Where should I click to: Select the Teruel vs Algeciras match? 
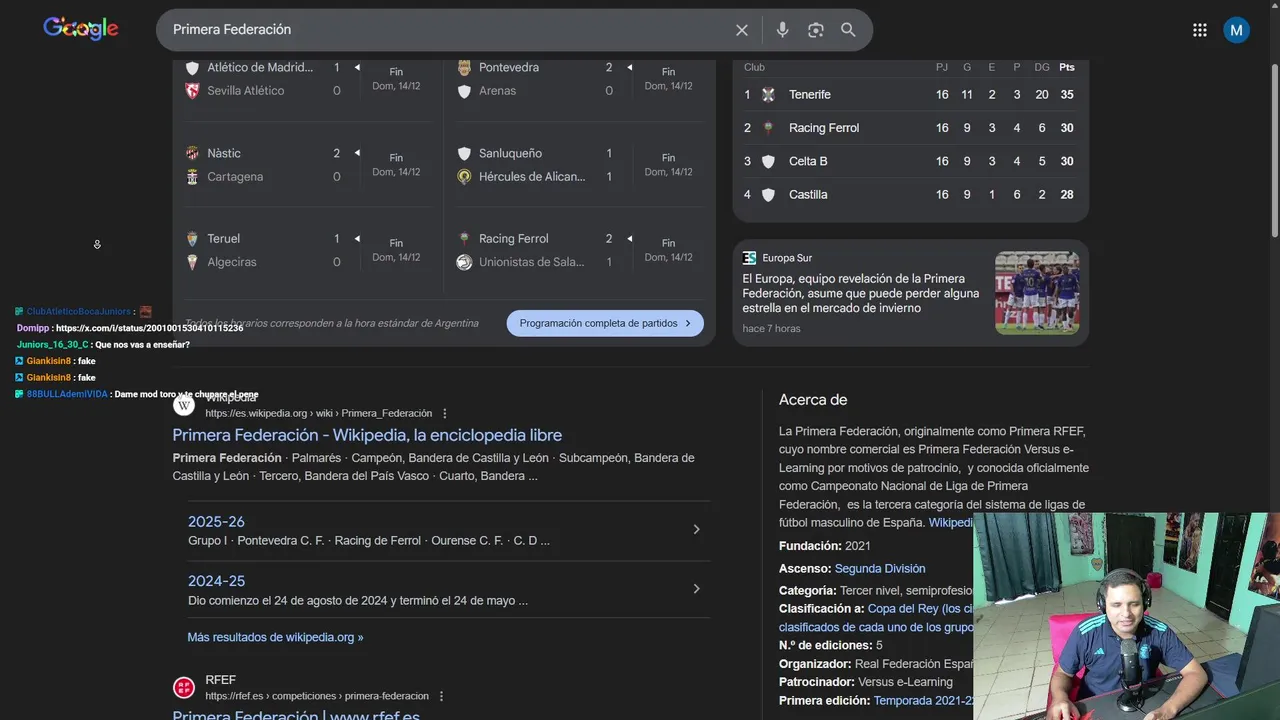(307, 250)
